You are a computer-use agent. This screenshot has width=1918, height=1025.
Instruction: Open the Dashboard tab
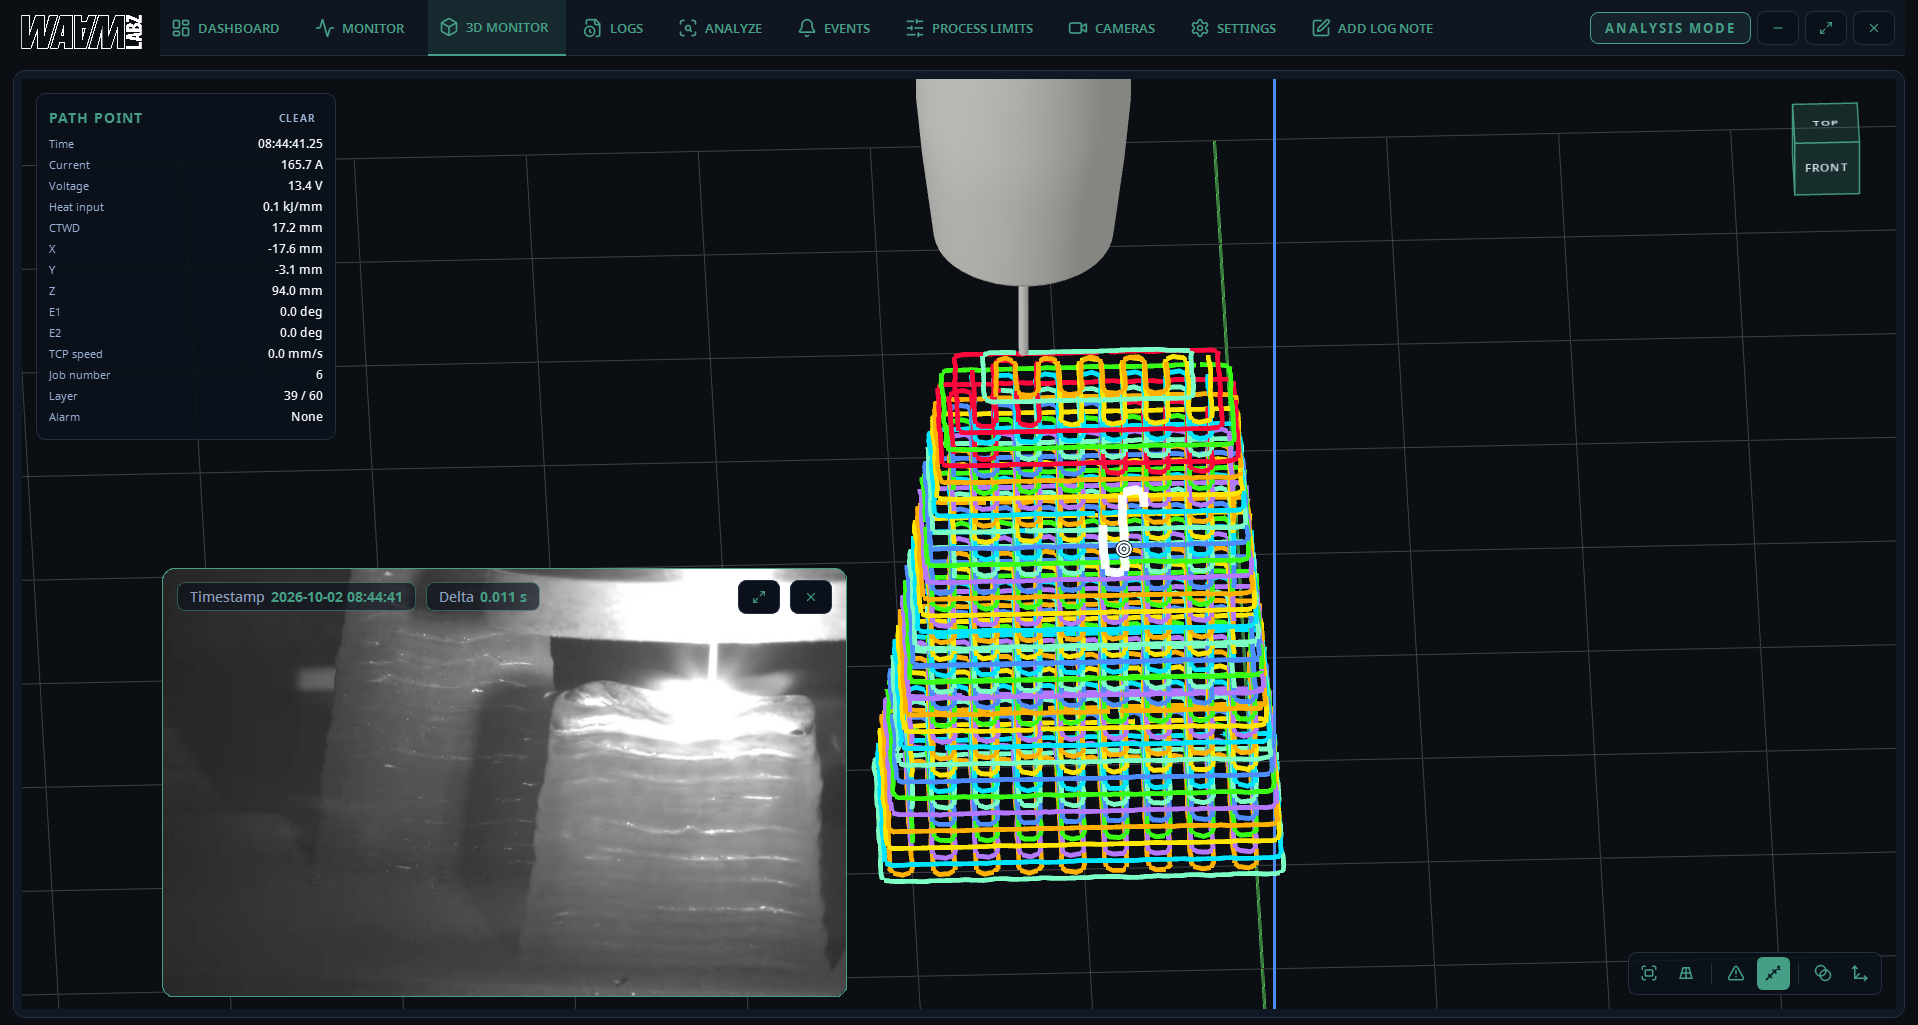click(225, 28)
